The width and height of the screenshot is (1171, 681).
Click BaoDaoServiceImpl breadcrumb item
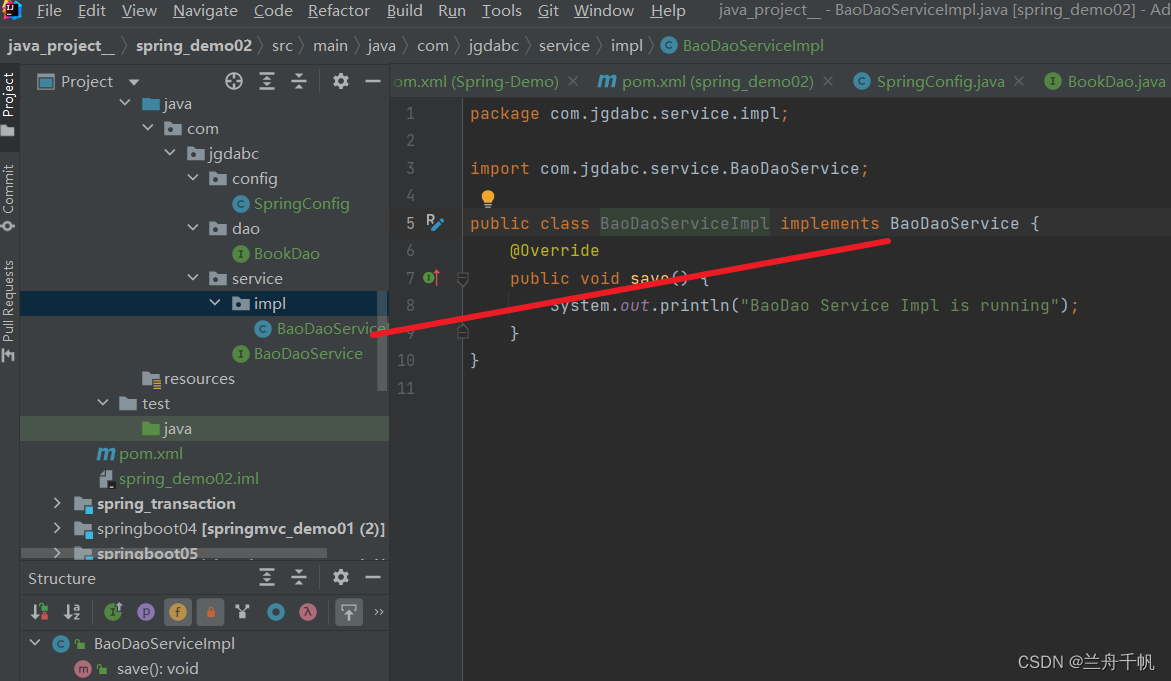pos(742,46)
